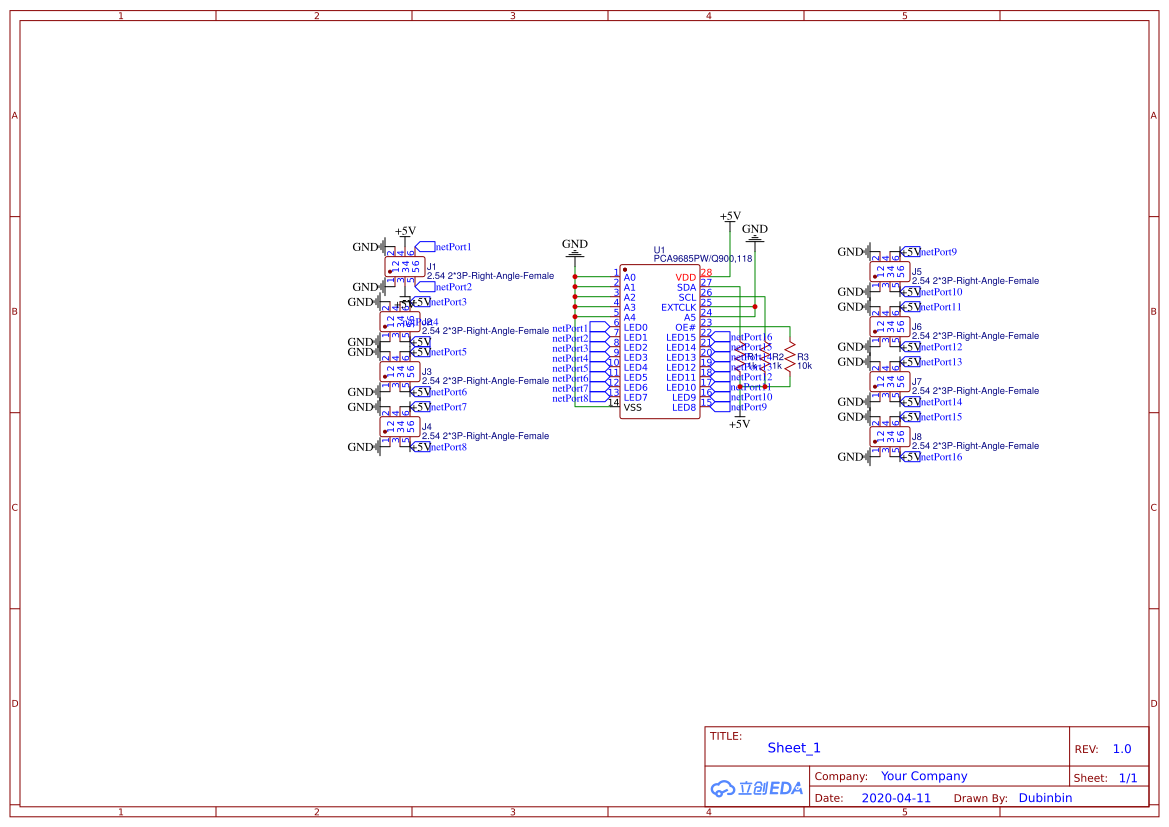Click the LED15 pin label

coord(681,338)
